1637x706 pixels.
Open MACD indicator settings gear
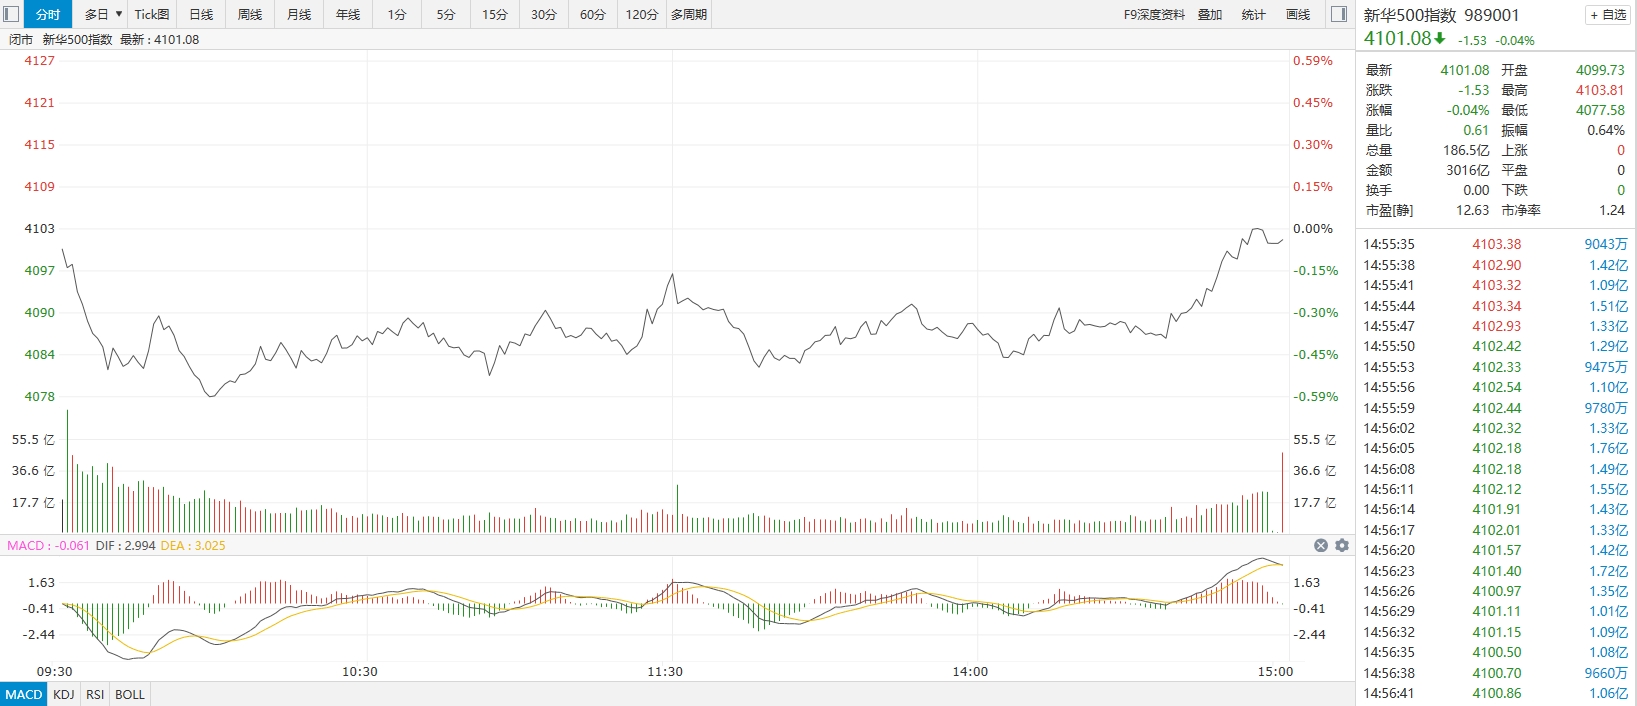[x=1342, y=546]
